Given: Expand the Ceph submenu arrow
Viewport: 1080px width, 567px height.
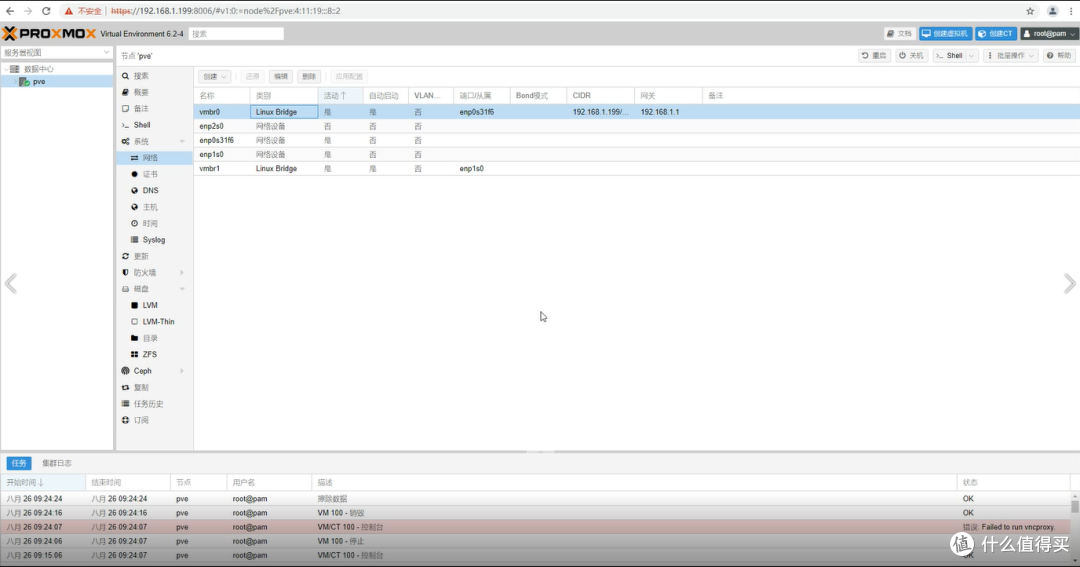Looking at the screenshot, I should click(x=183, y=371).
